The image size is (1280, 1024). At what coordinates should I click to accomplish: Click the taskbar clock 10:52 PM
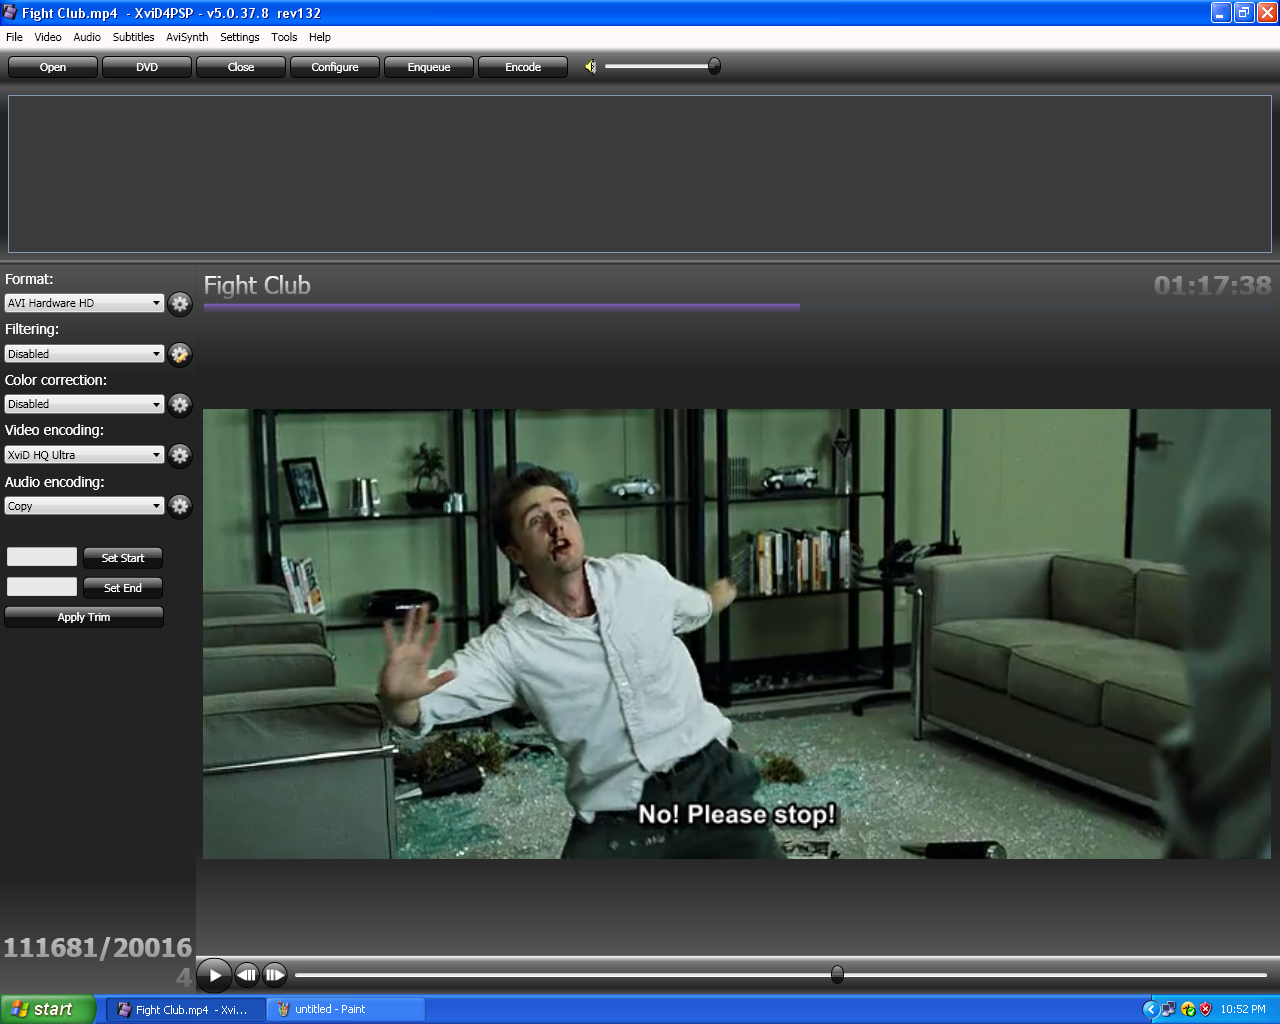[x=1243, y=1009]
